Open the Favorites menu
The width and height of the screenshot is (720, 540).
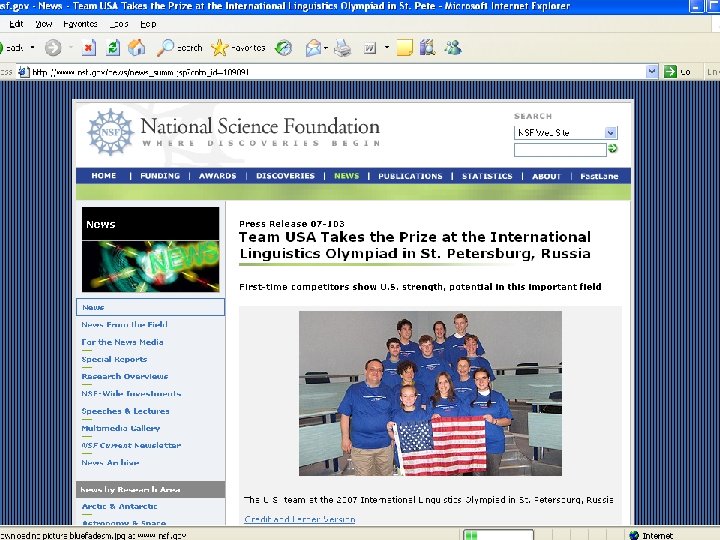click(x=80, y=24)
